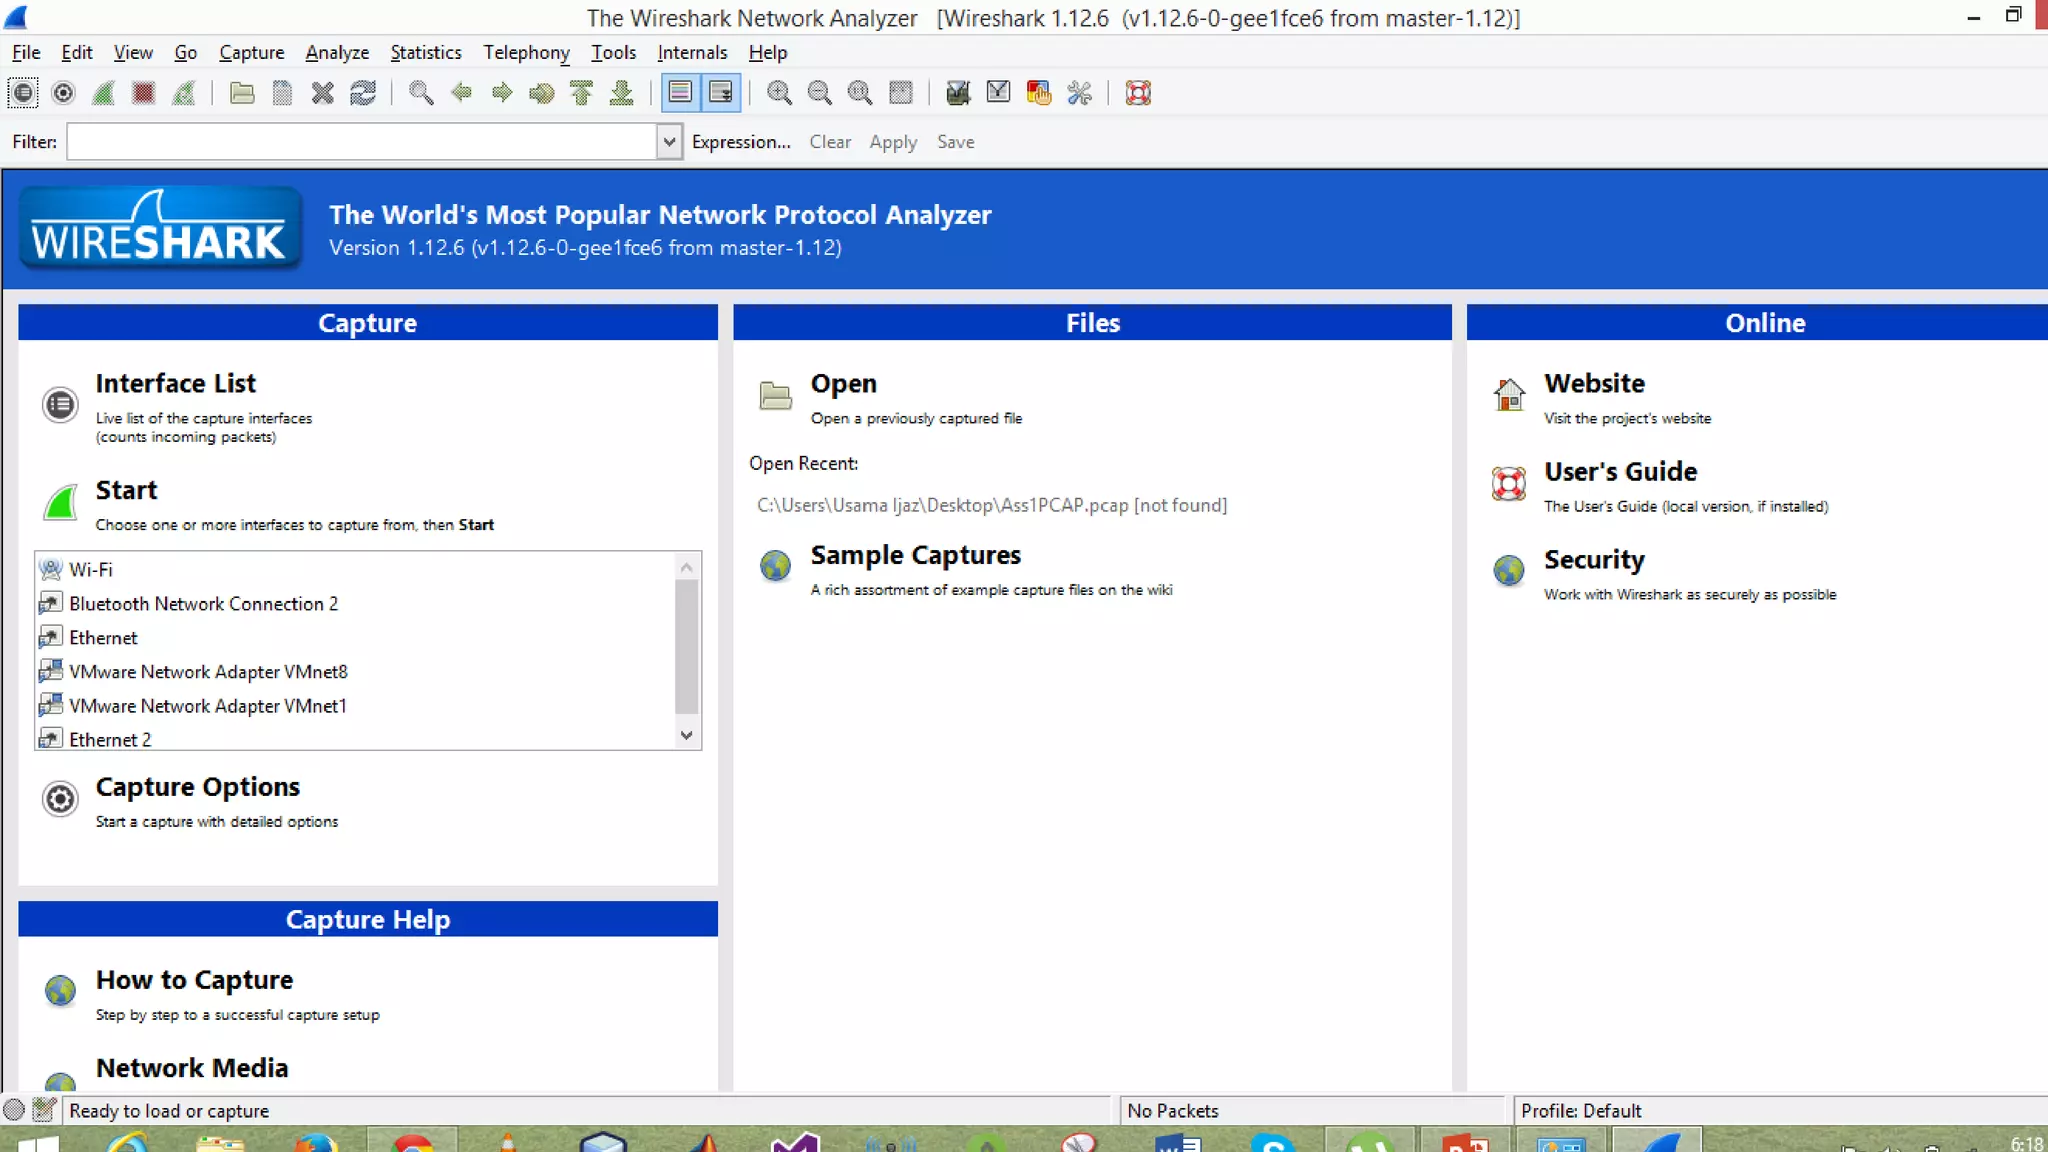Click the interface list scrollbar track

point(686,718)
